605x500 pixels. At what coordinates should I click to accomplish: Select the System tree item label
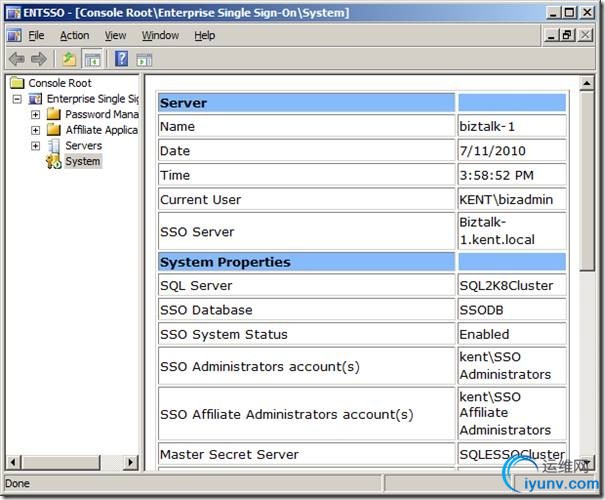(x=83, y=161)
